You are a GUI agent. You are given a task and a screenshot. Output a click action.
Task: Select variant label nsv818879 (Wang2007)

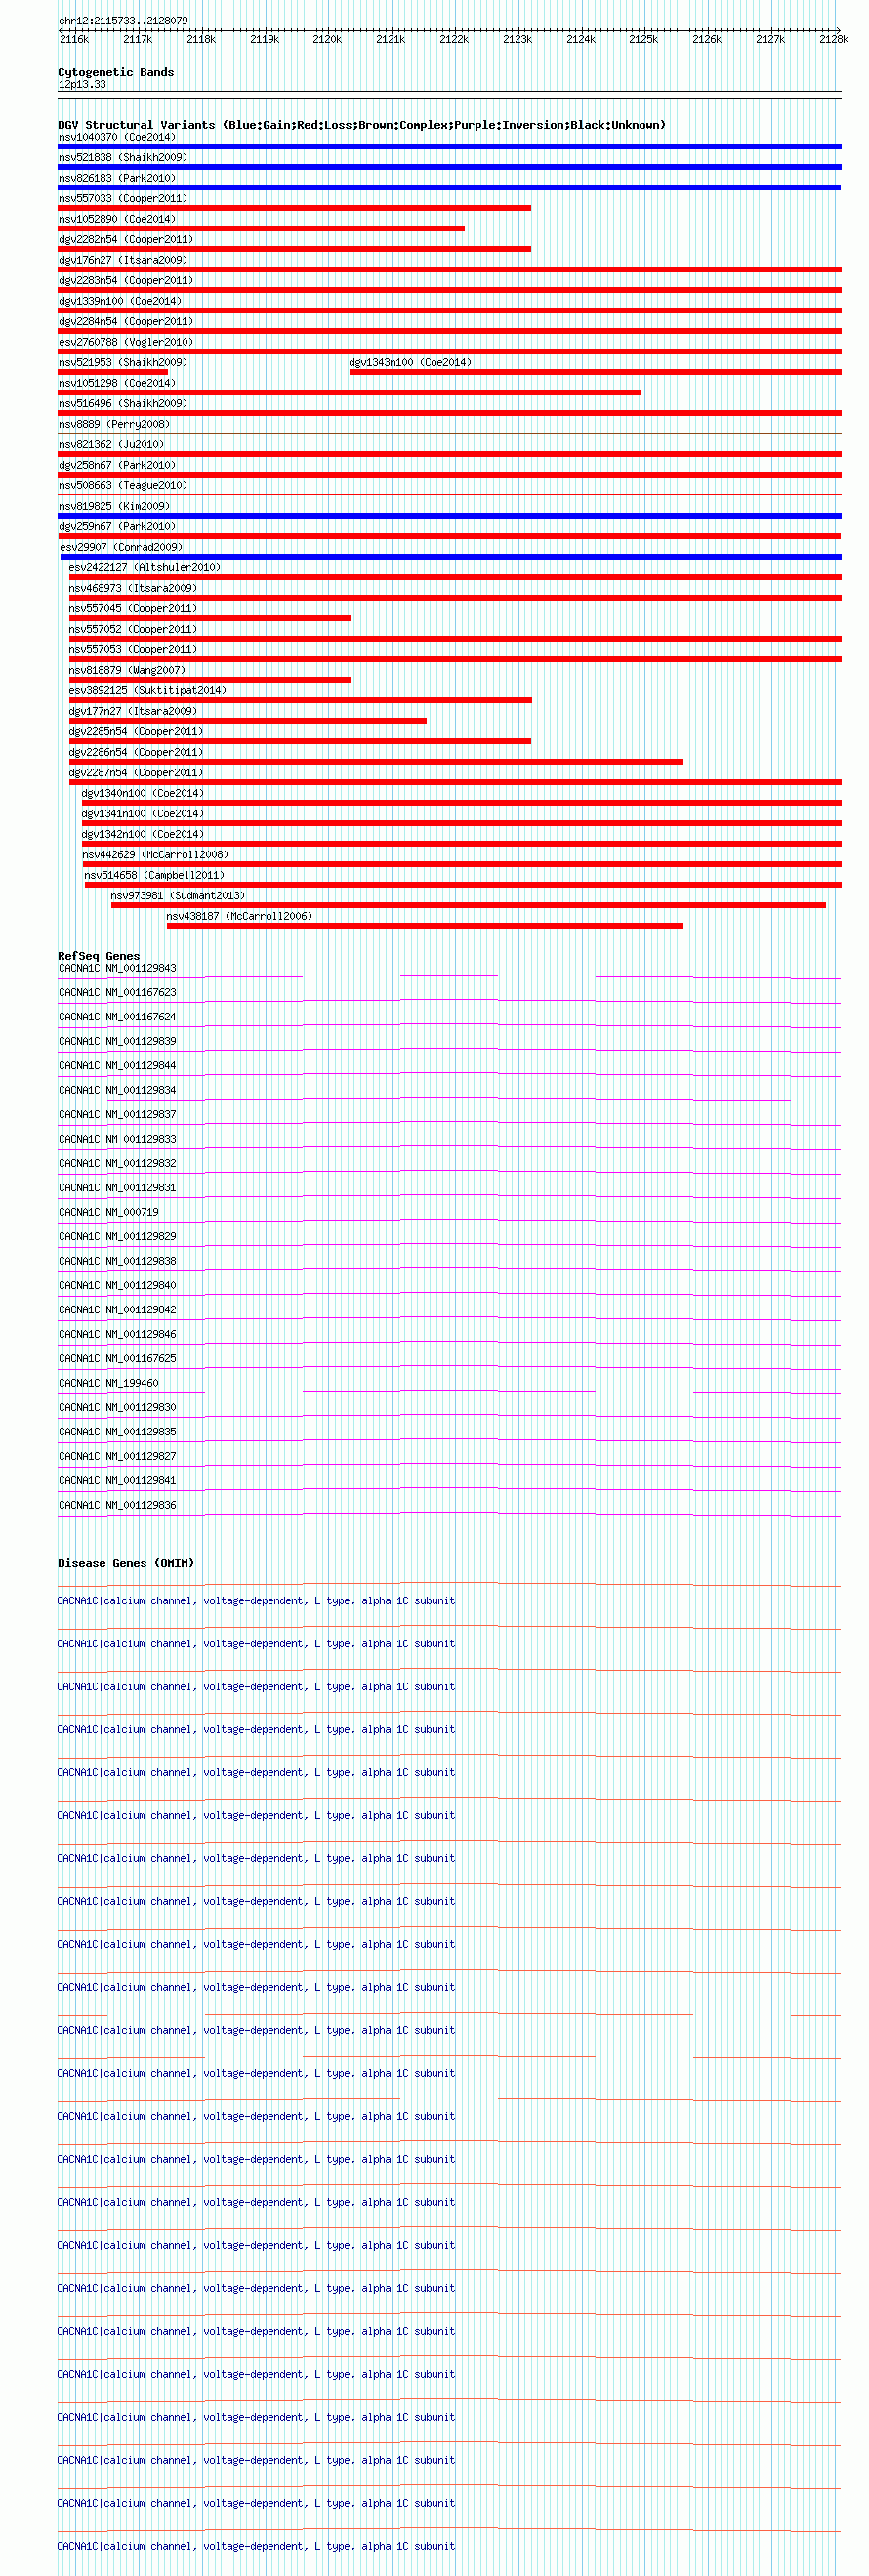[x=127, y=670]
